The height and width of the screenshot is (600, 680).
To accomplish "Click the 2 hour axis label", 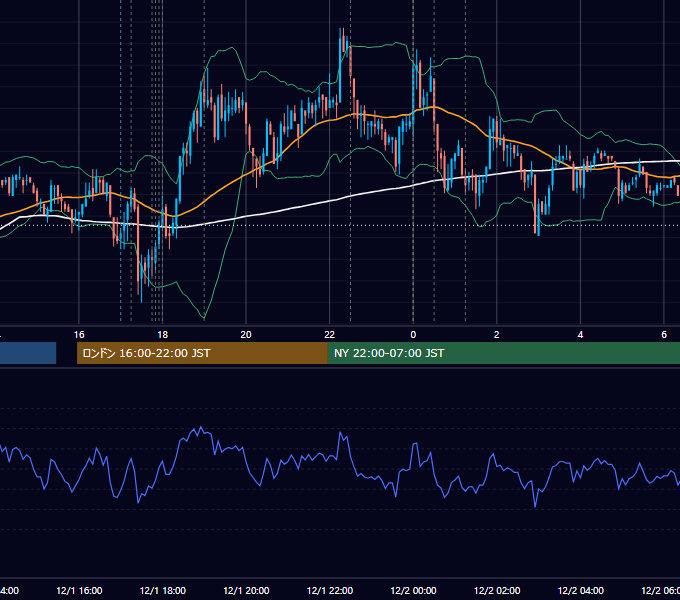I will [497, 335].
